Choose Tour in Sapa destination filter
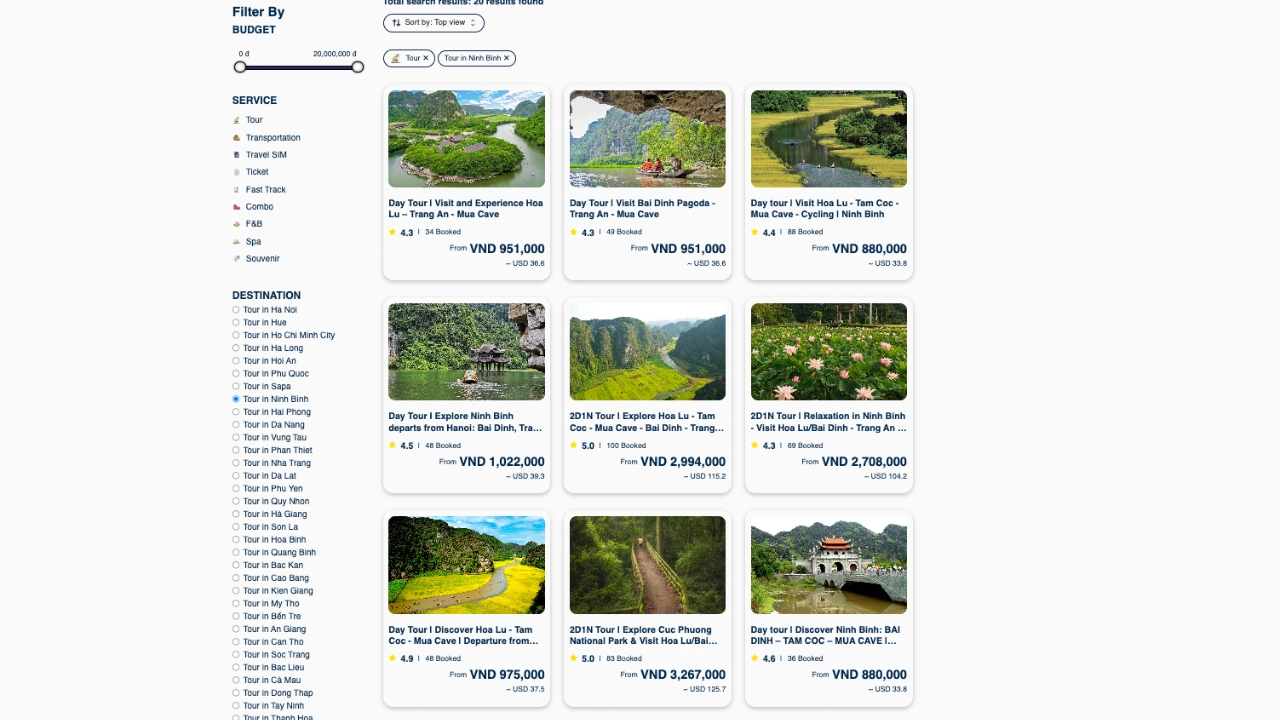 (x=236, y=386)
